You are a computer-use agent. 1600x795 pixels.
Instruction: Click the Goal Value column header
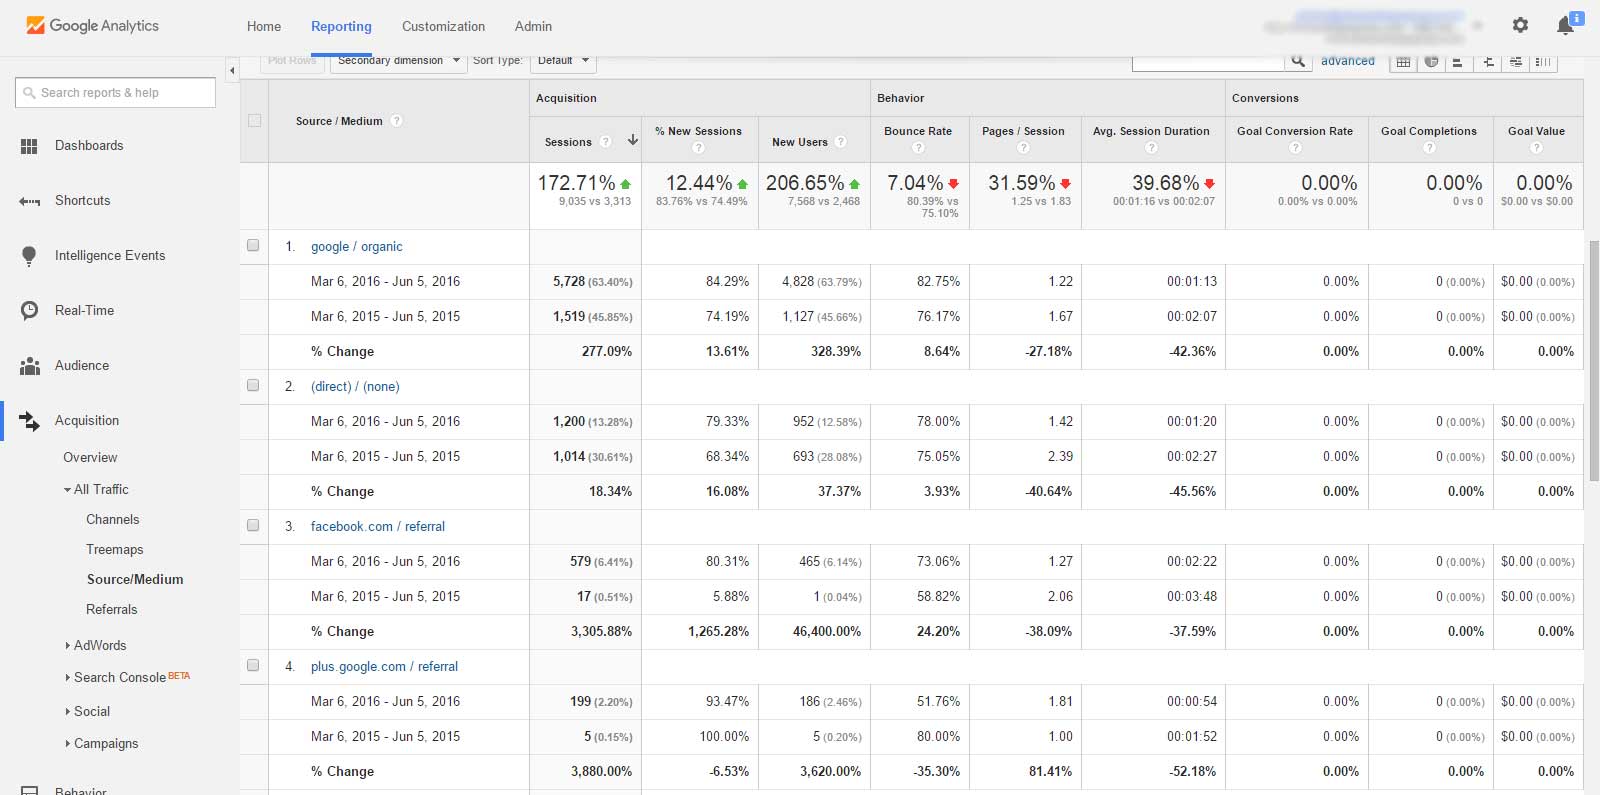tap(1536, 131)
